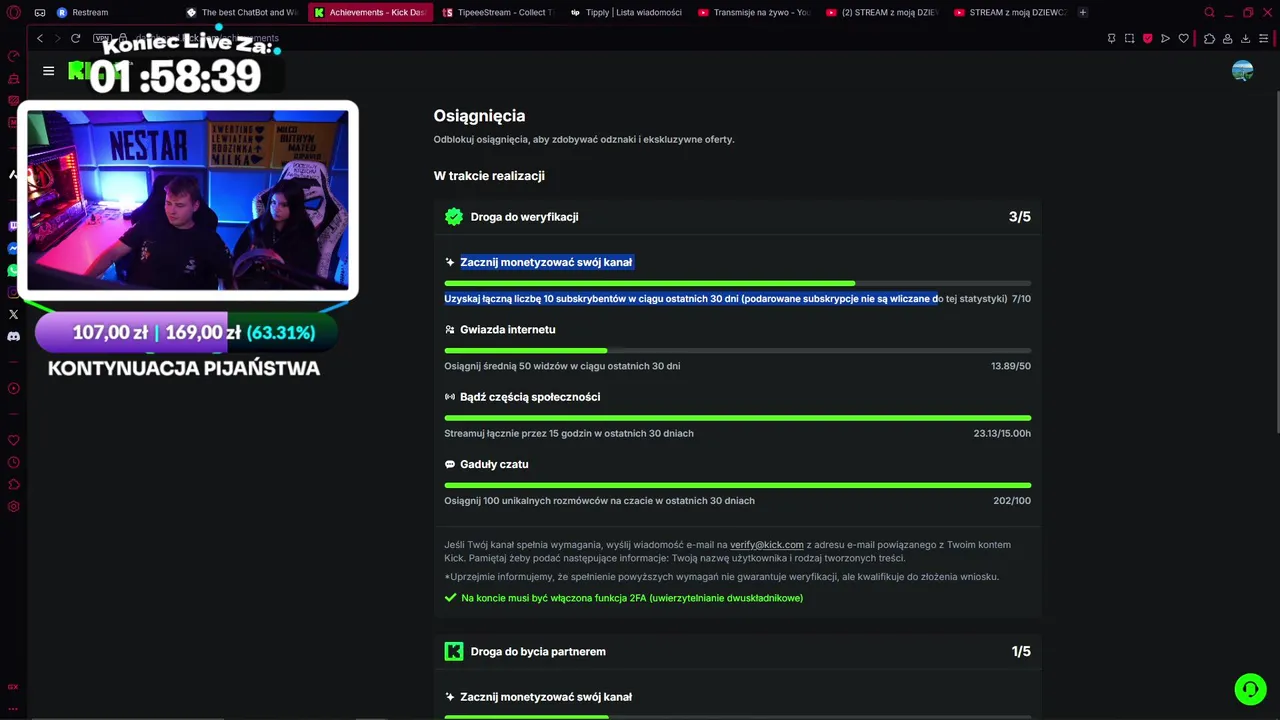The height and width of the screenshot is (720, 1280).
Task: Click the green 2FA requirement line
Action: point(623,598)
